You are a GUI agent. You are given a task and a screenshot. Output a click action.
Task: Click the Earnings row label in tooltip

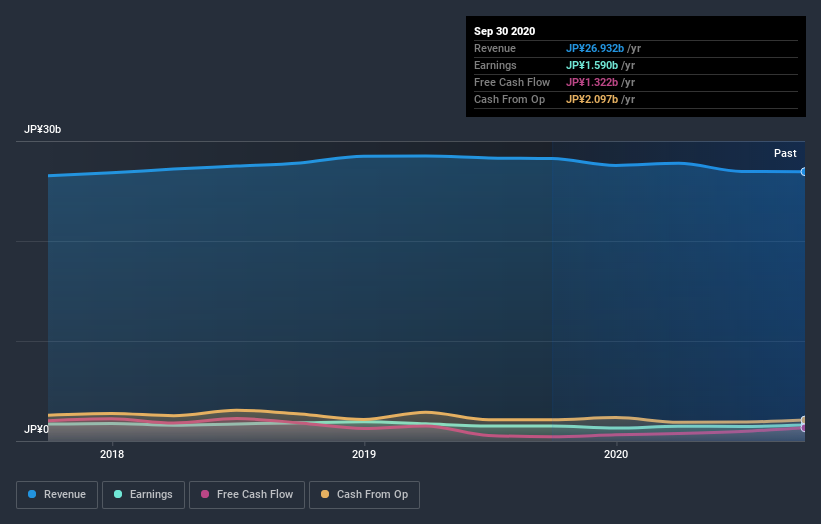[495, 65]
